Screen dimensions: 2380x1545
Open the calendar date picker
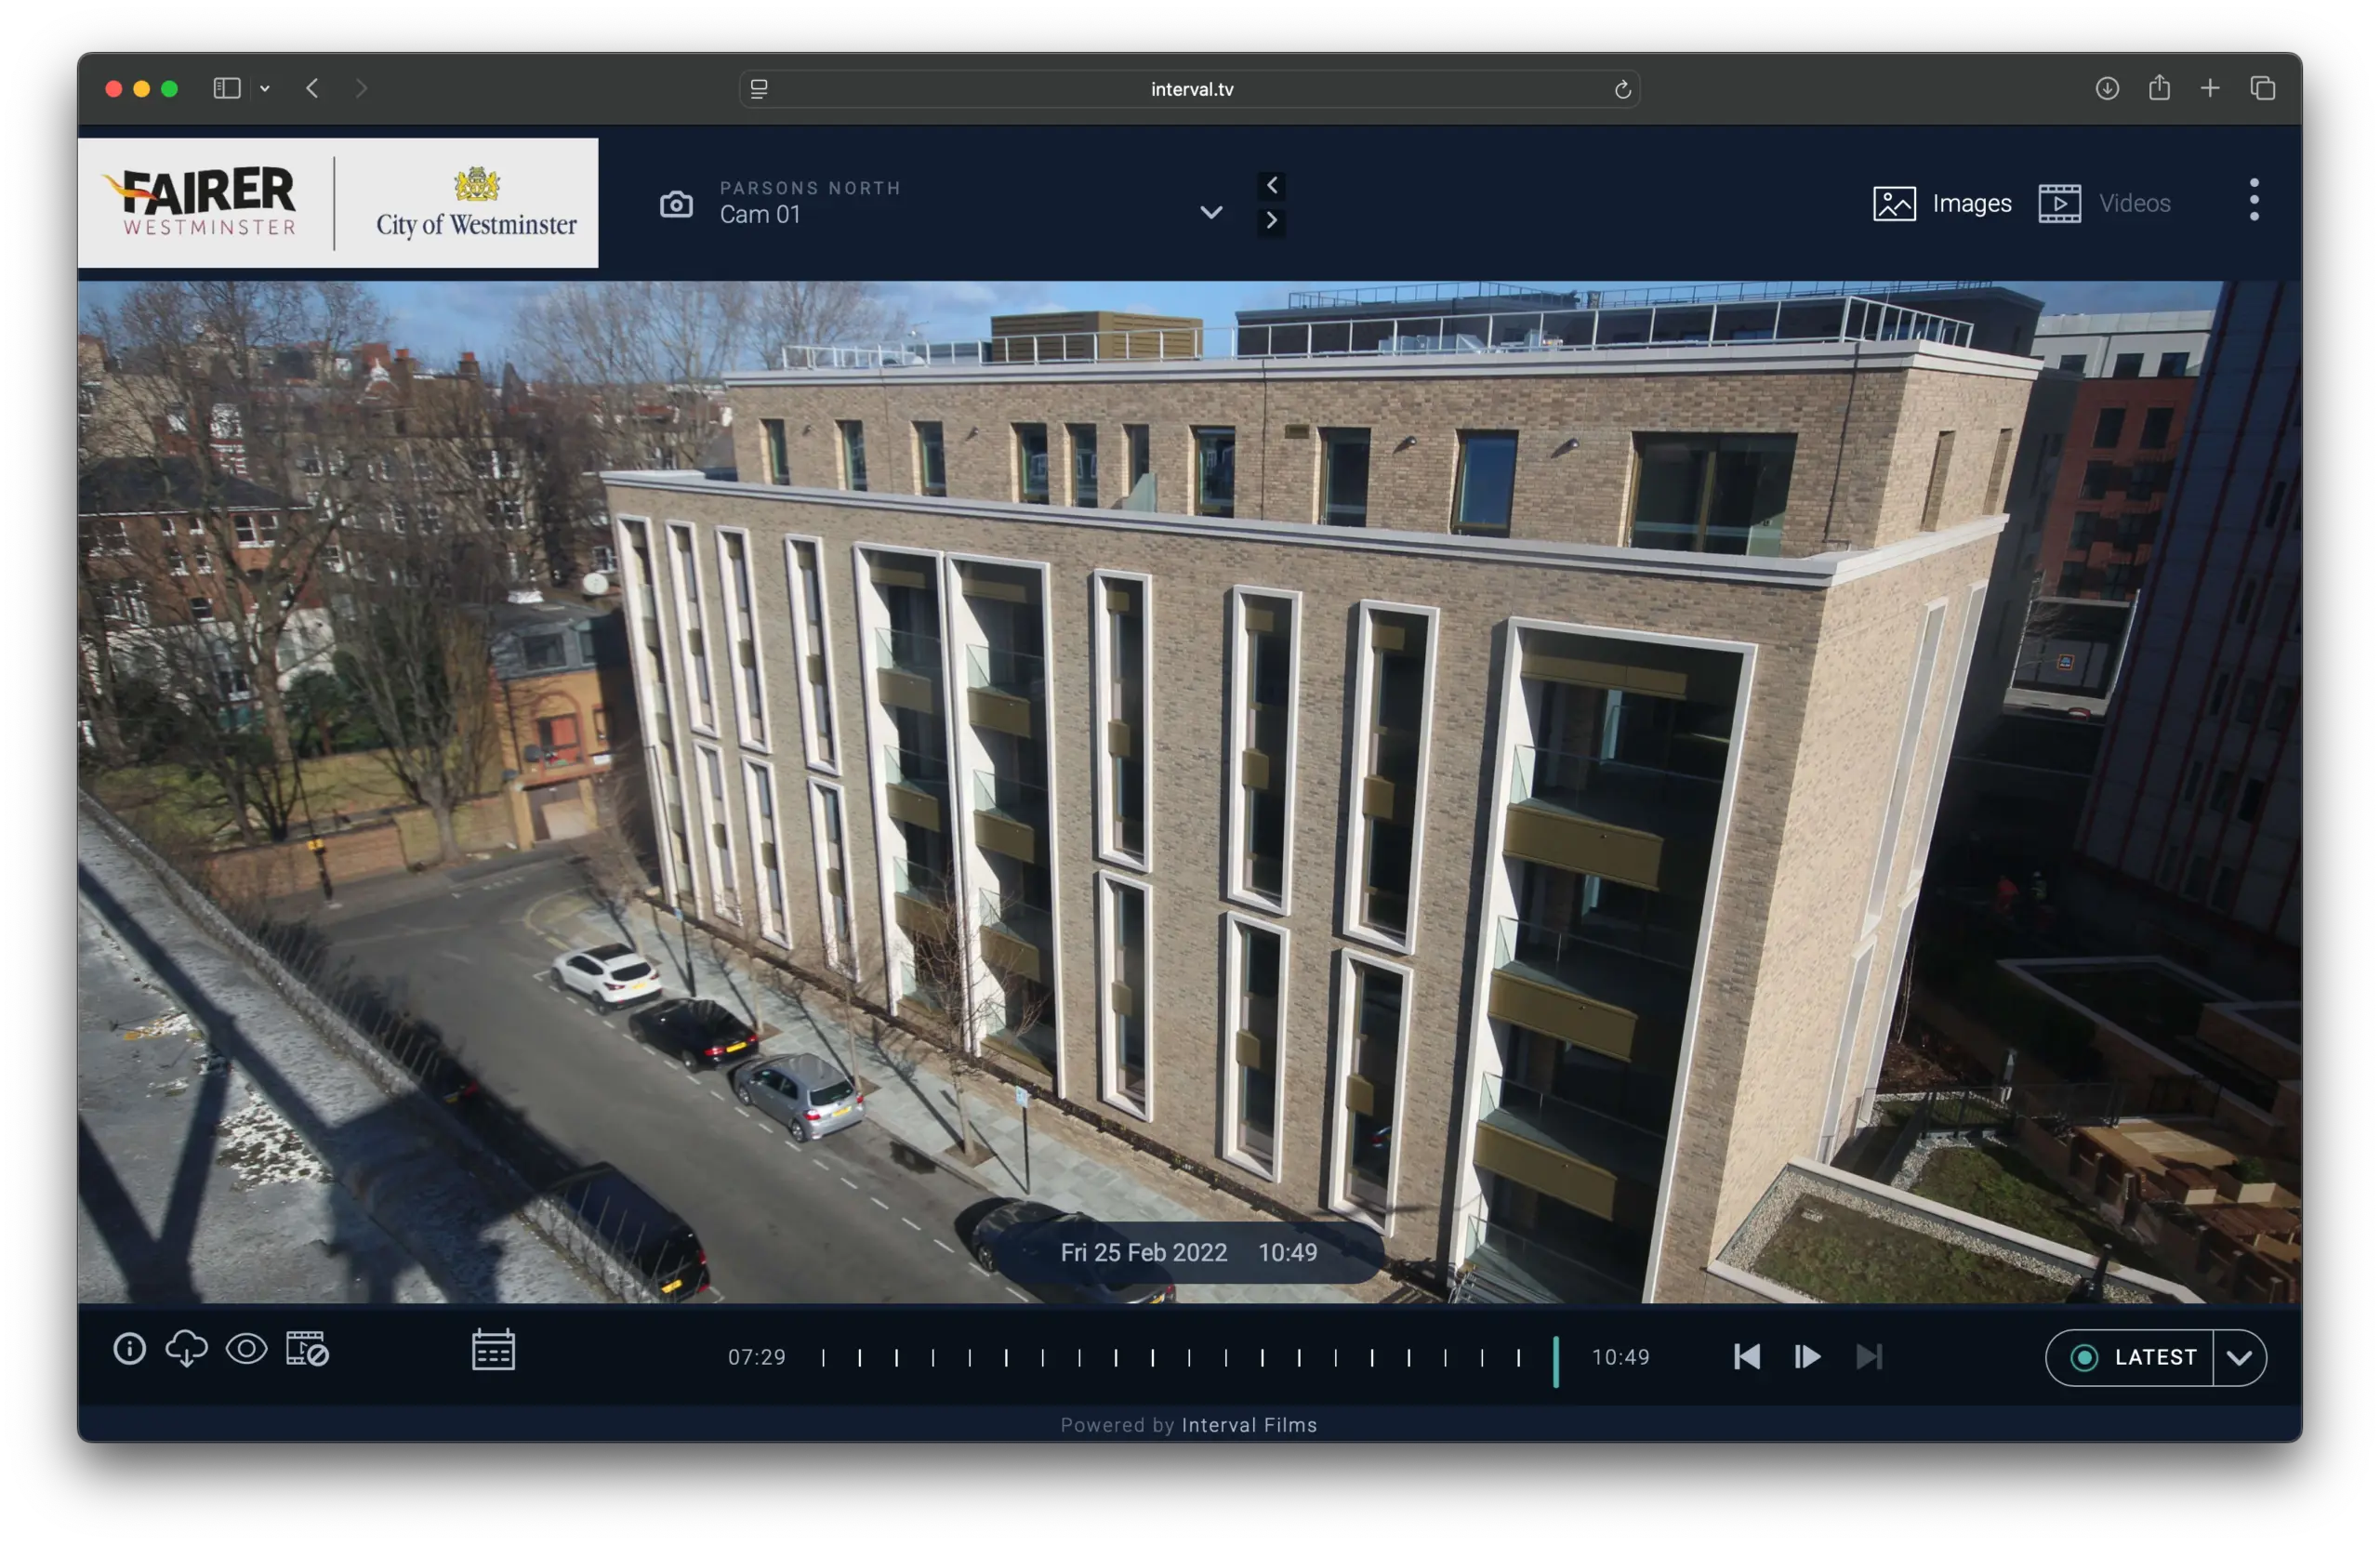(493, 1350)
